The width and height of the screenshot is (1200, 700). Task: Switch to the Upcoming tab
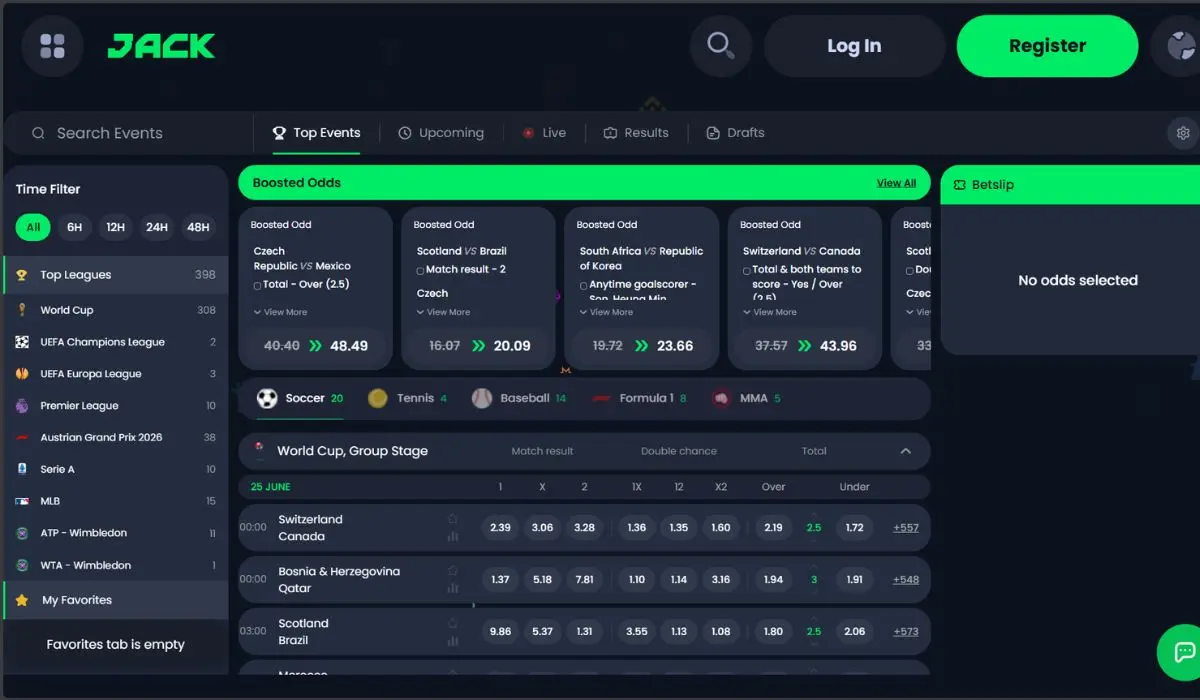(441, 133)
